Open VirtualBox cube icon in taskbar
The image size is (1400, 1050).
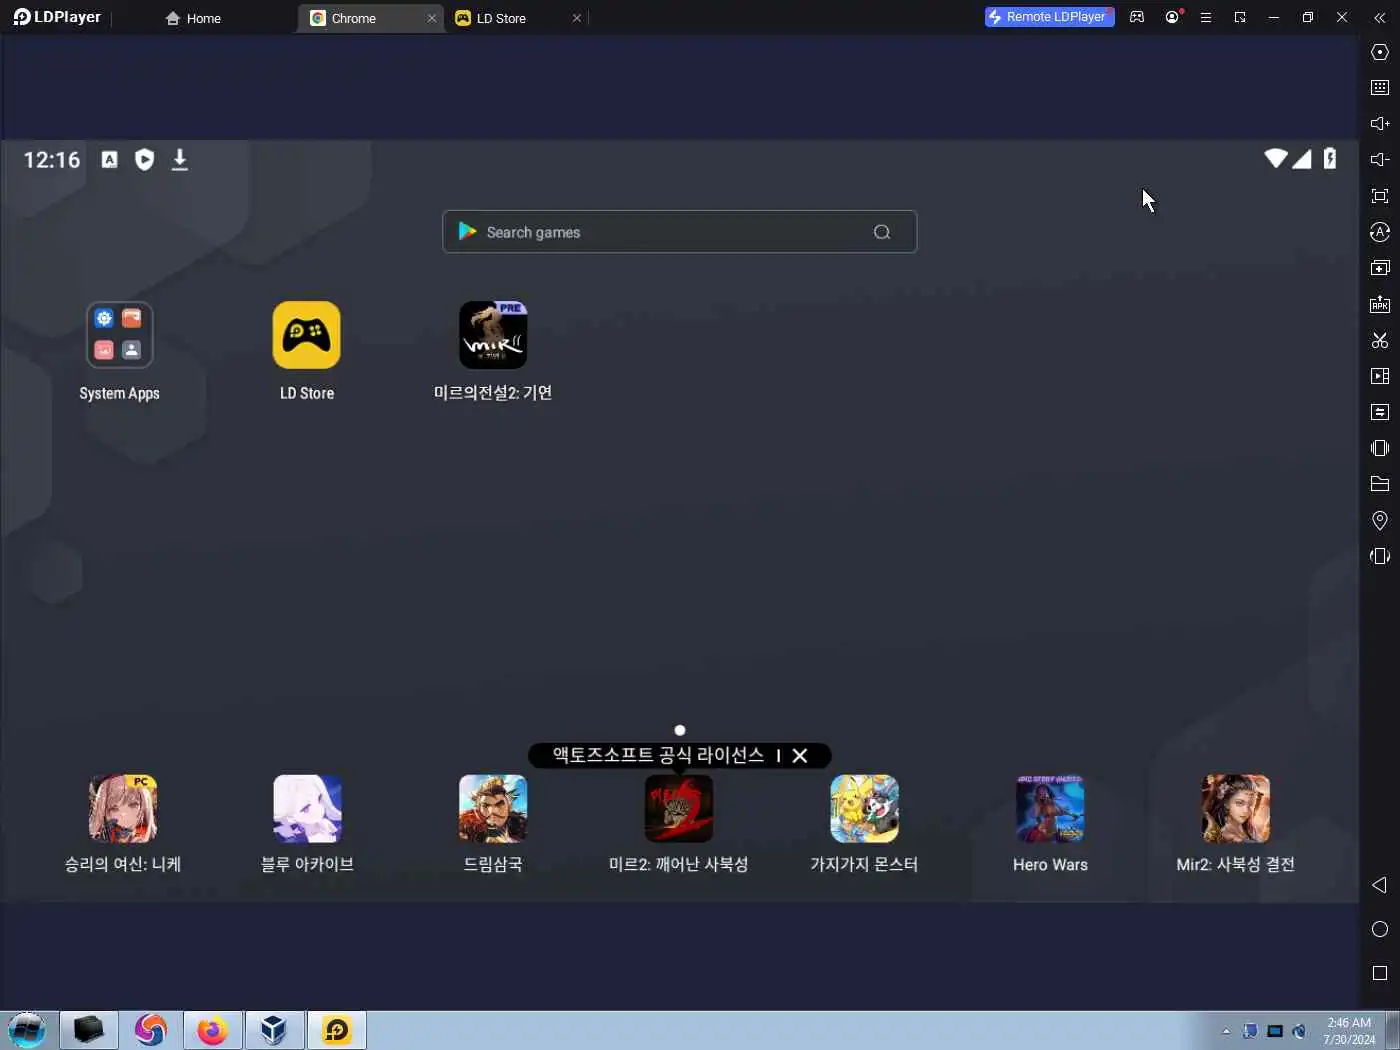tap(274, 1030)
